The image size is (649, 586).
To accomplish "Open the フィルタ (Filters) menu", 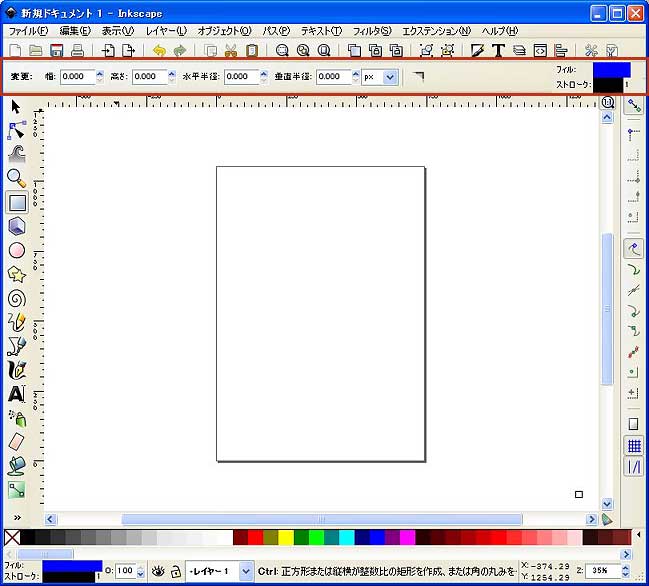I will (x=372, y=31).
